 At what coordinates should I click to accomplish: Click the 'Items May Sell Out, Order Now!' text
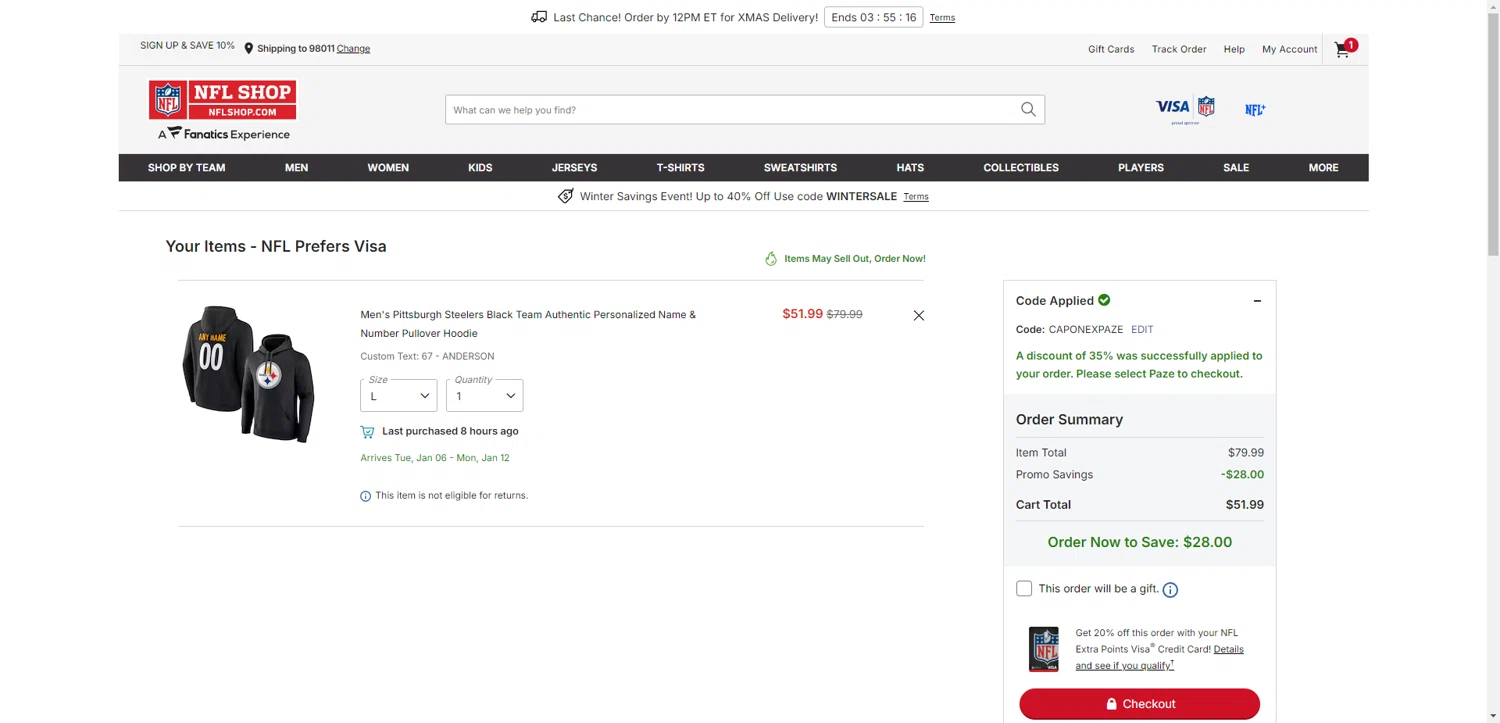click(854, 259)
